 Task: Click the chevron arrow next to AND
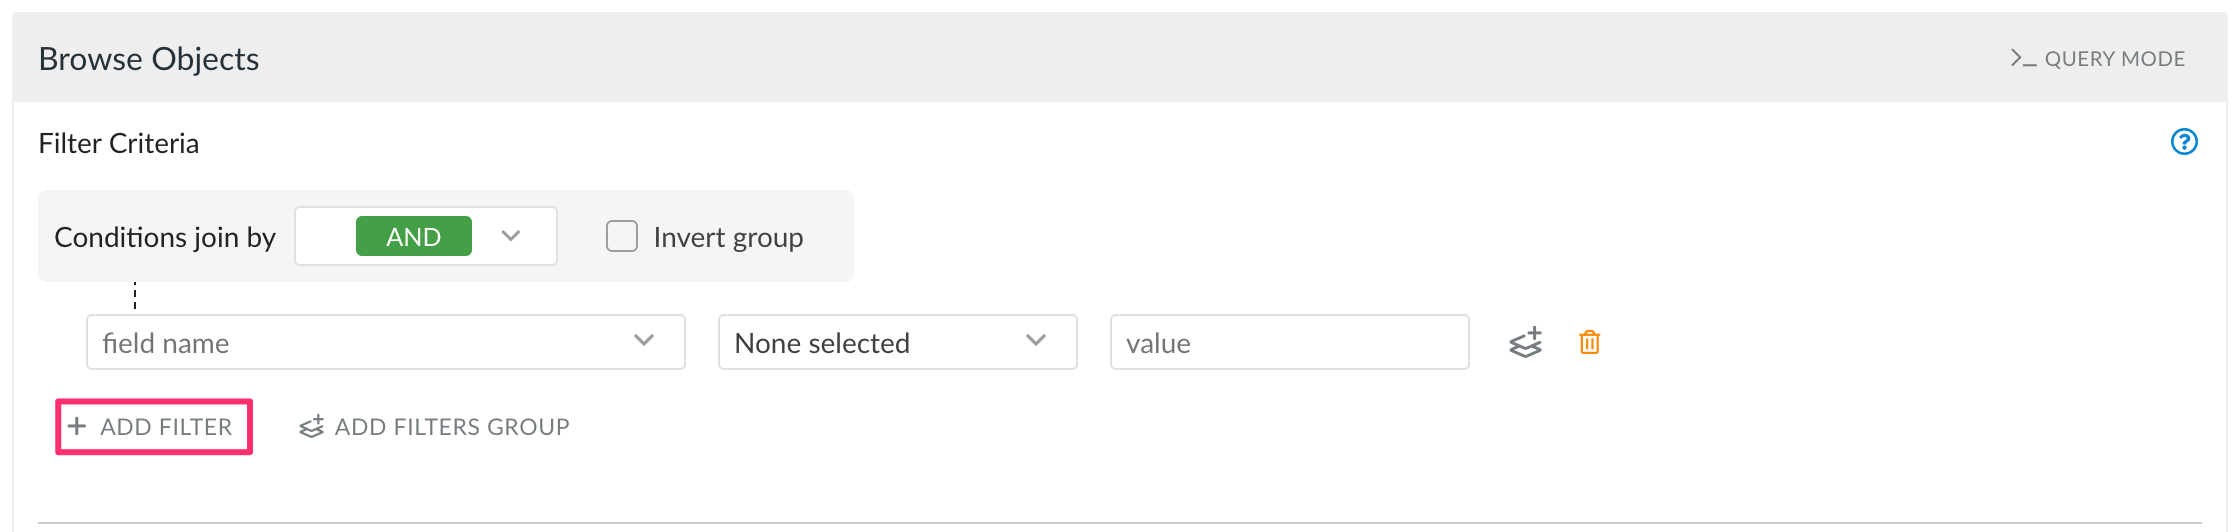click(511, 236)
